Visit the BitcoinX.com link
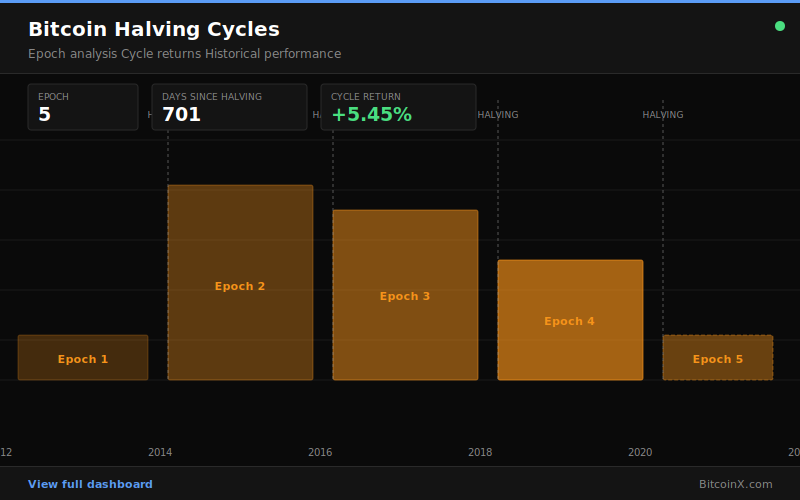 click(x=735, y=484)
